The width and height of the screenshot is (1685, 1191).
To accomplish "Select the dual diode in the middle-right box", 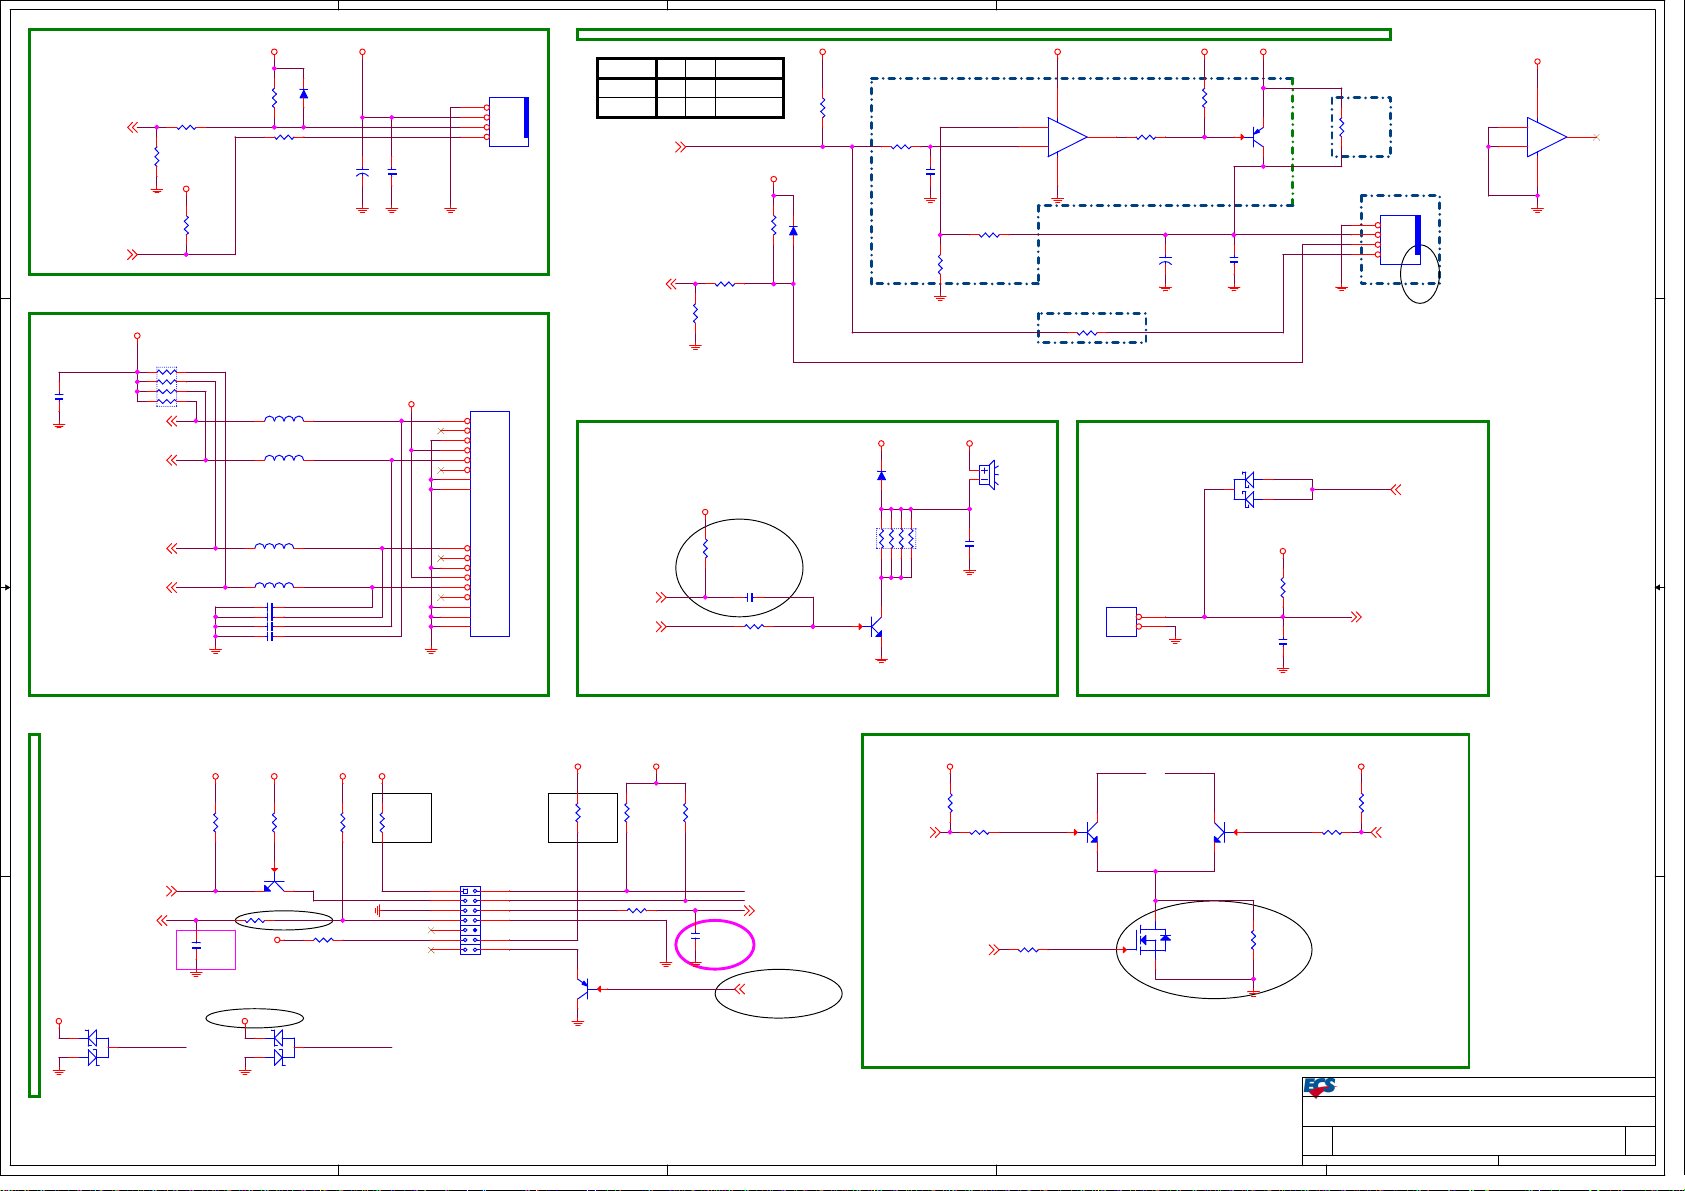I will 1247,490.
